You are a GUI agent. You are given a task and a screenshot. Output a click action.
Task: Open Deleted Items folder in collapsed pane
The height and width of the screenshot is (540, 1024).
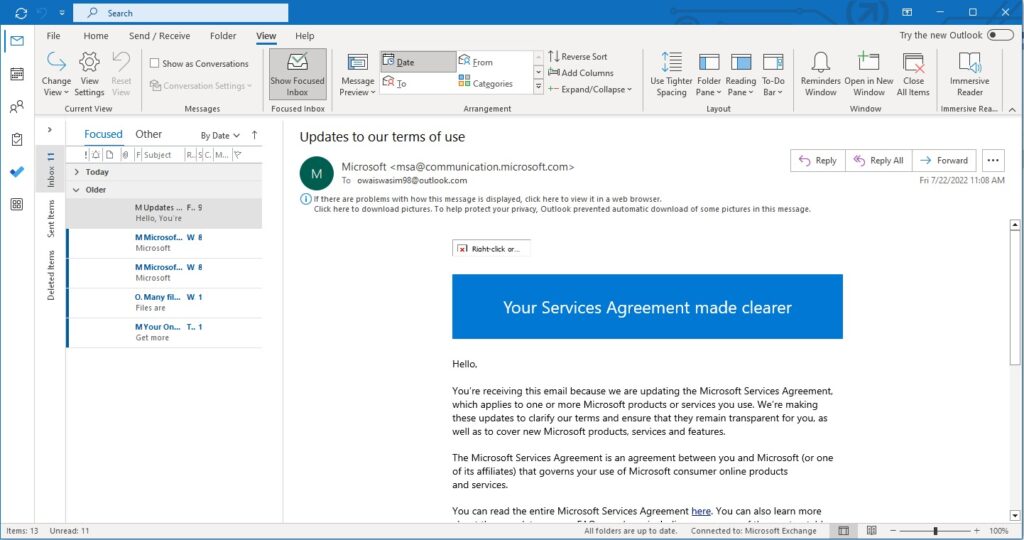(x=51, y=276)
